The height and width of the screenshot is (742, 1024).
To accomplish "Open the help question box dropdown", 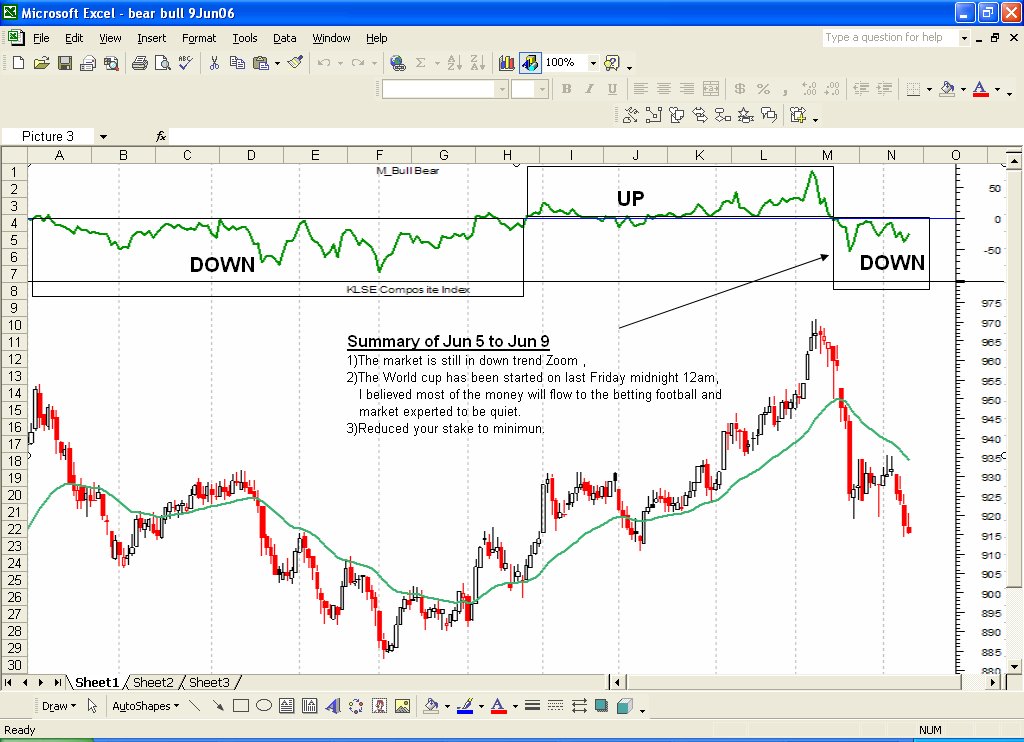I will (x=964, y=38).
